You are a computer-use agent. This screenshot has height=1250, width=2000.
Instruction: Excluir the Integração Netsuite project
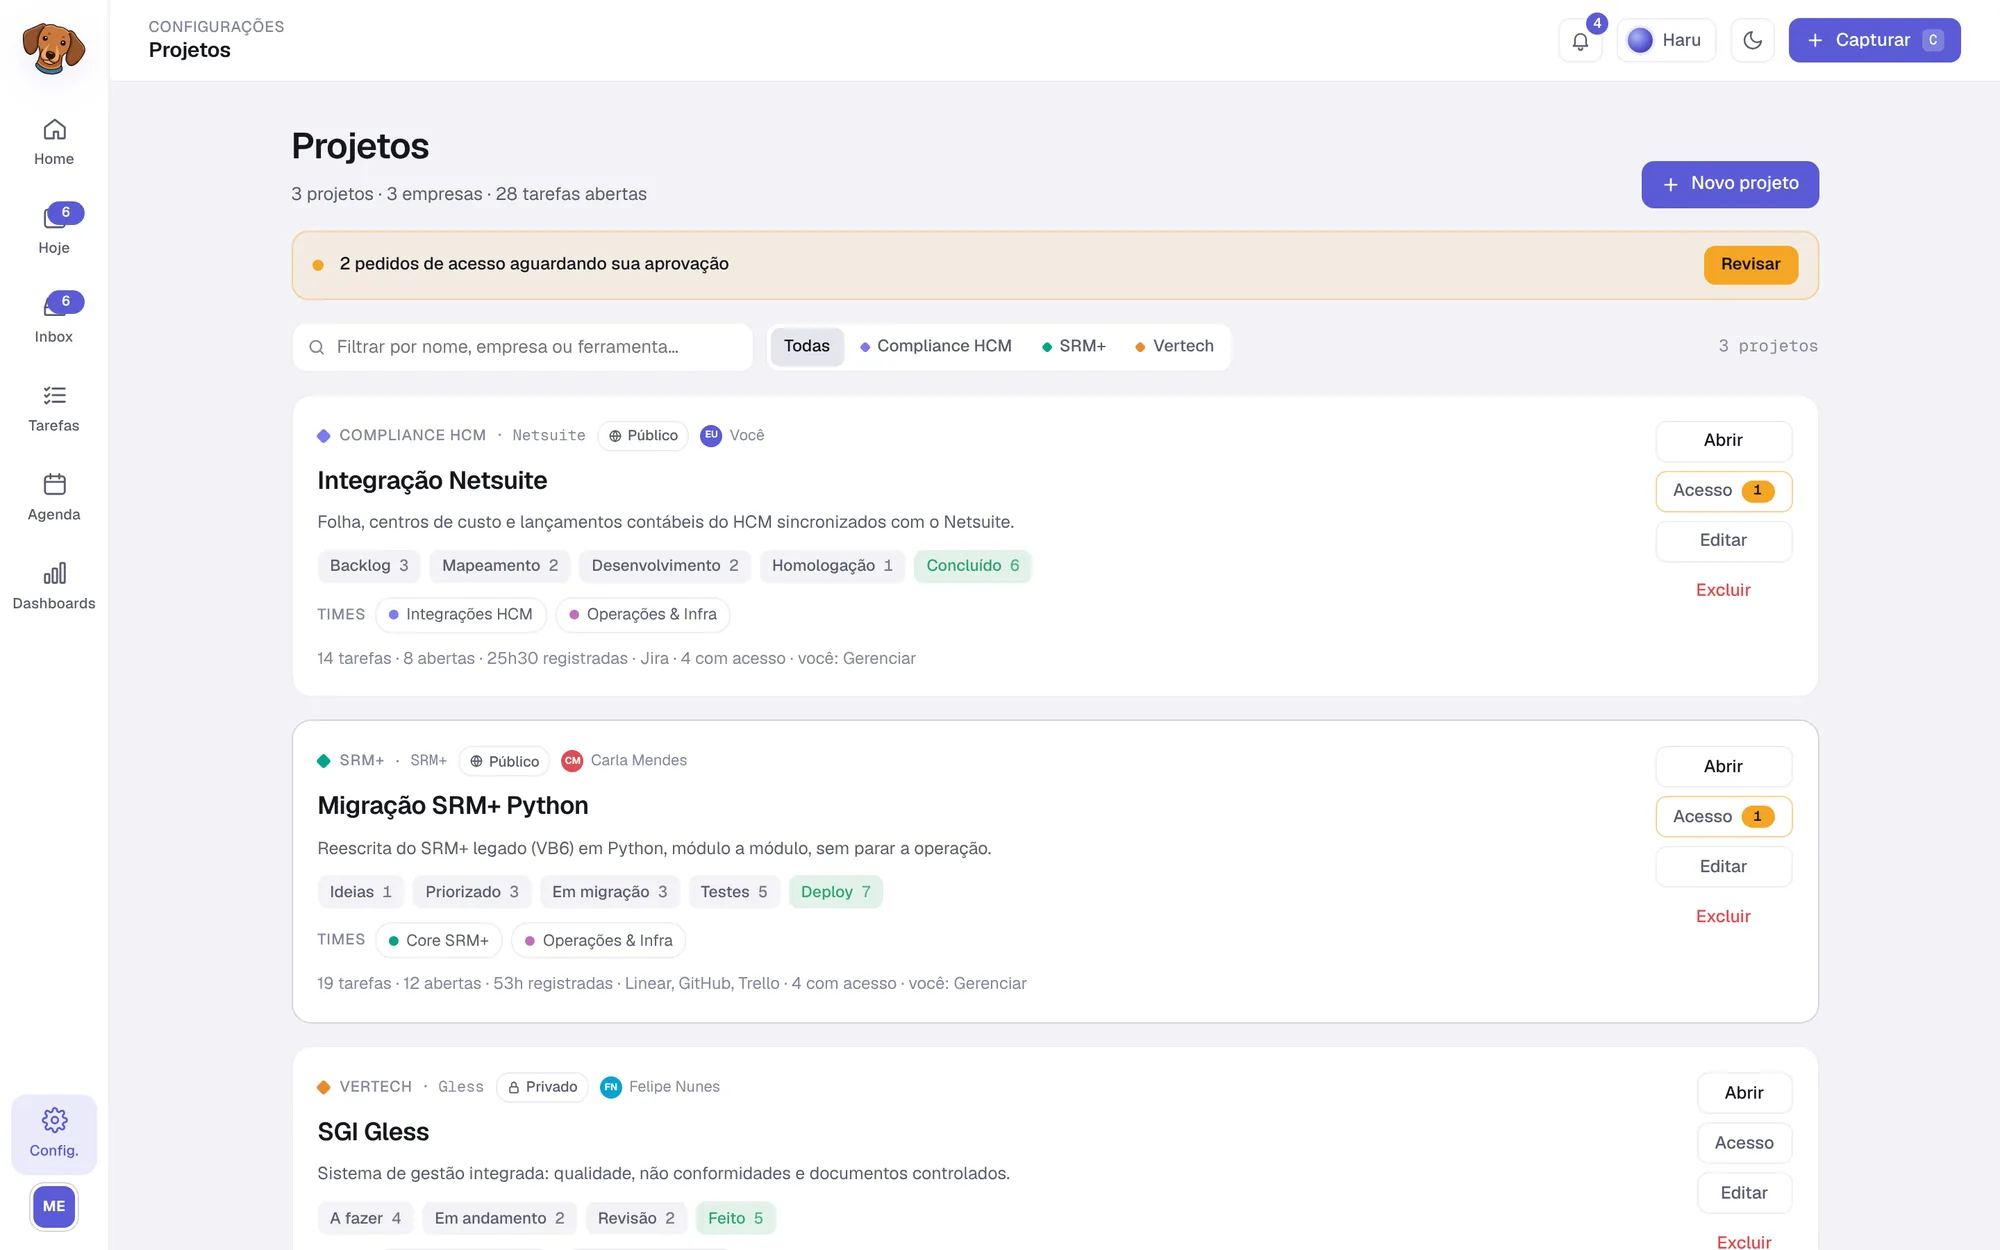1723,590
